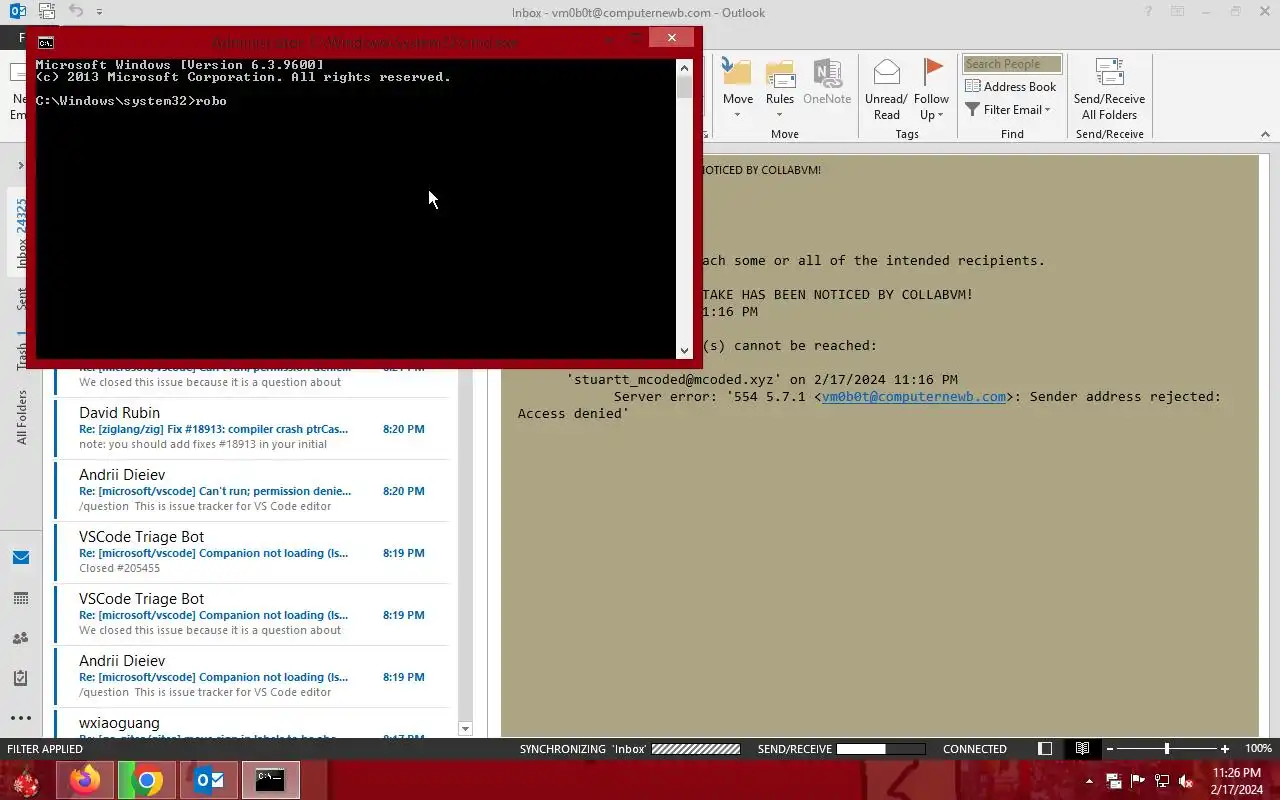Click the taskbar clock 11:26 PM

pos(1236,773)
